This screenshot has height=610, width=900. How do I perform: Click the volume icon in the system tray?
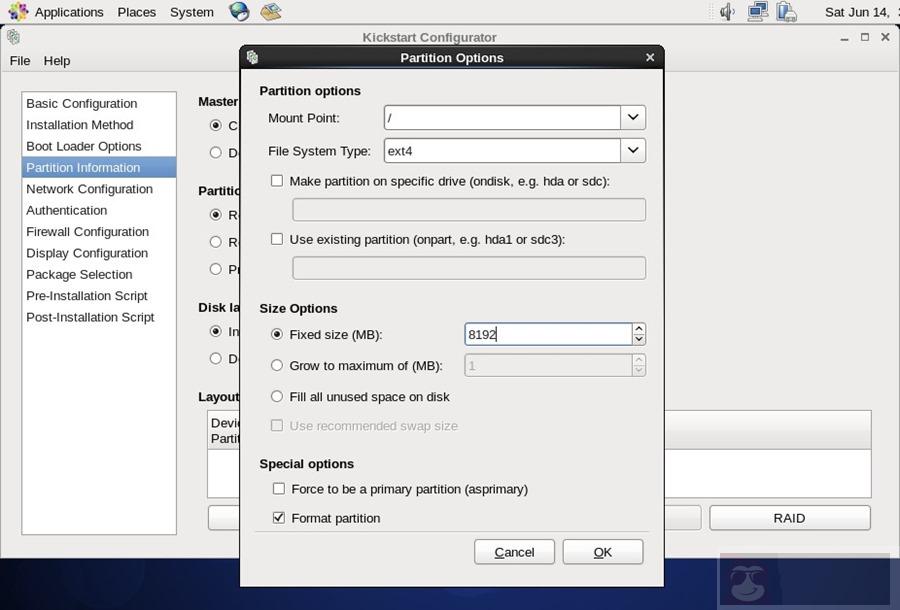(x=726, y=12)
